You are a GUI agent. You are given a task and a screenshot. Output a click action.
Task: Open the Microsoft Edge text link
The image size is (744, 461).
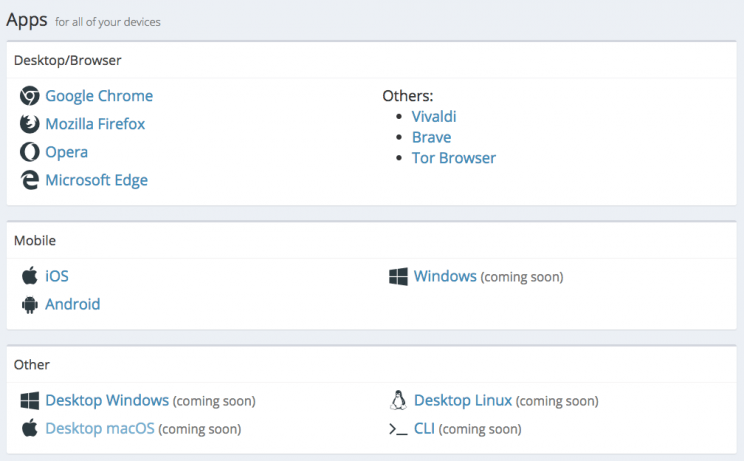coord(96,180)
